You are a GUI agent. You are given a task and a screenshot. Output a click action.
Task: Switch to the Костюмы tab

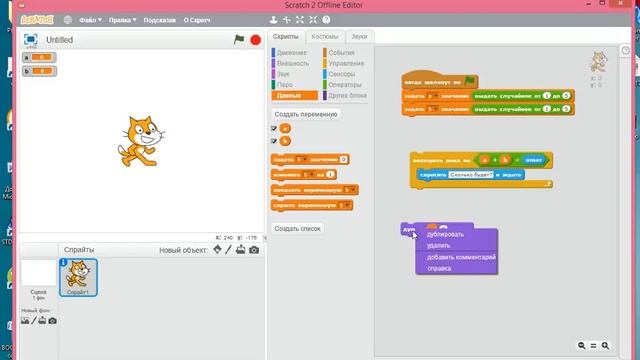point(325,36)
